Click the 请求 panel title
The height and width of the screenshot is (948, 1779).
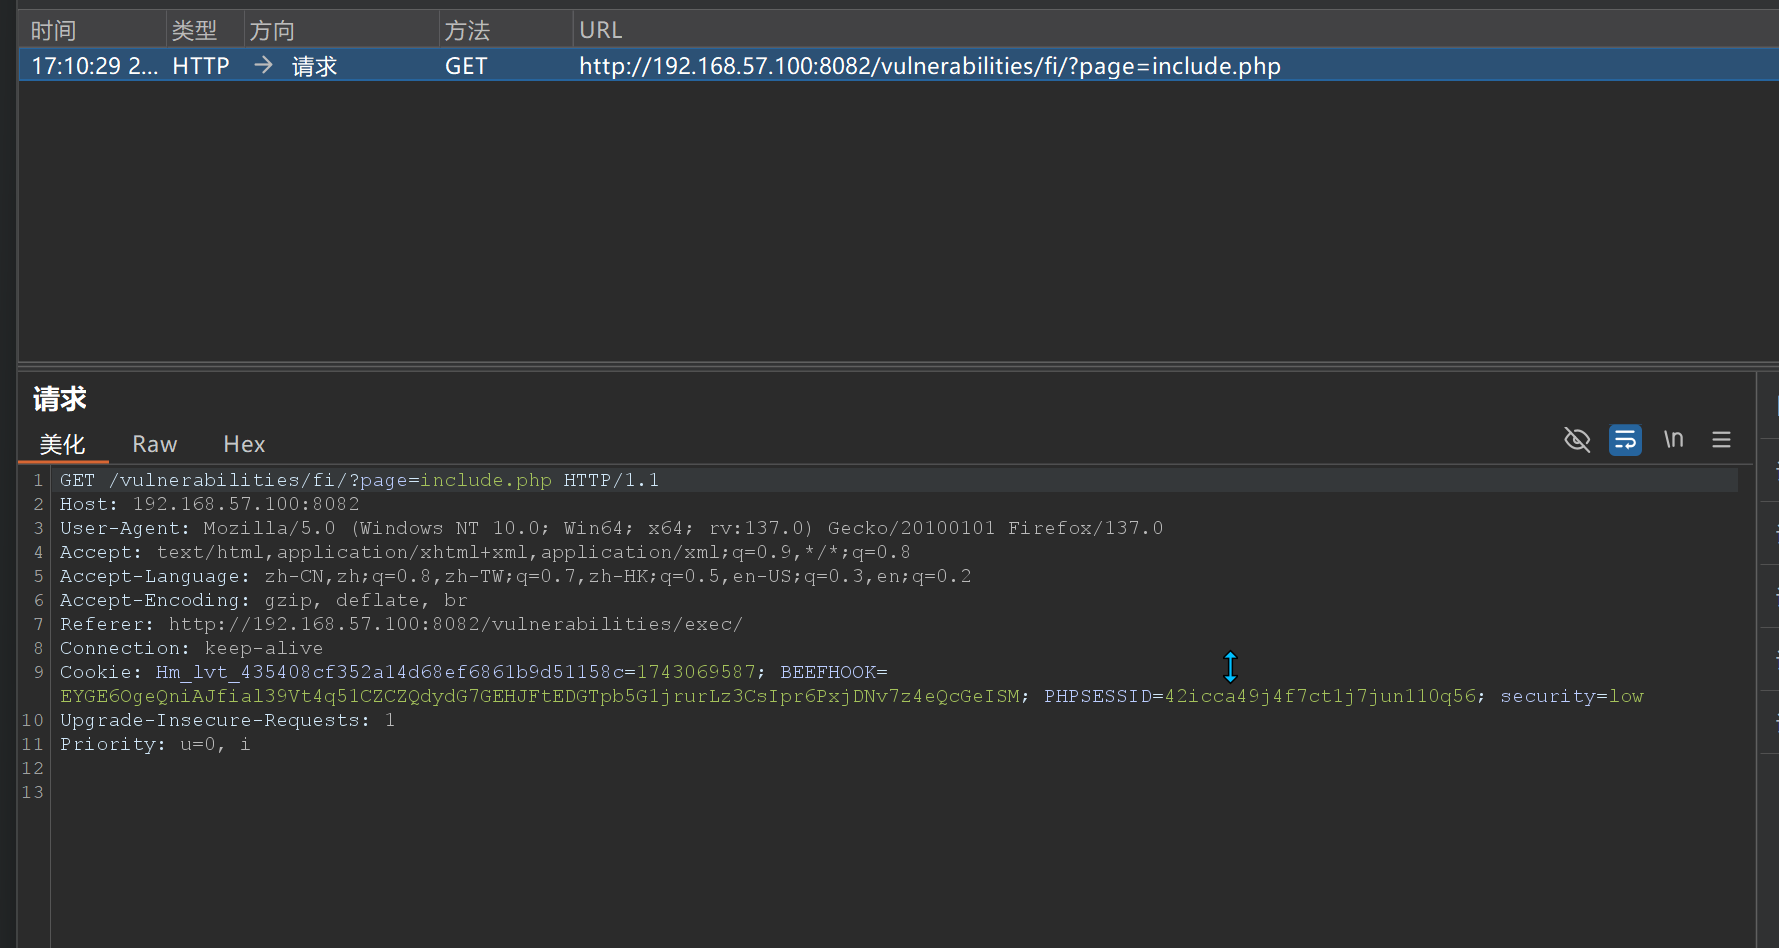click(x=60, y=399)
